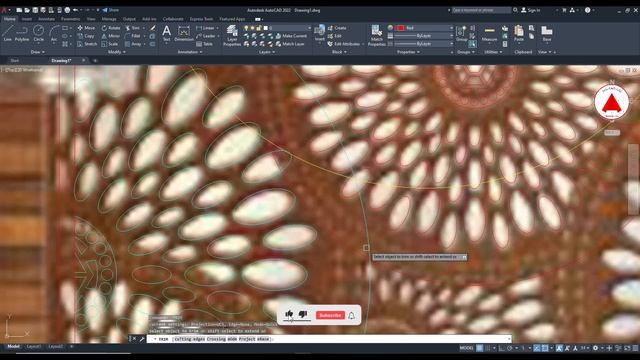Click the Linear dimension tool
Image resolution: width=640 pixels, height=360 pixels.
pos(205,28)
